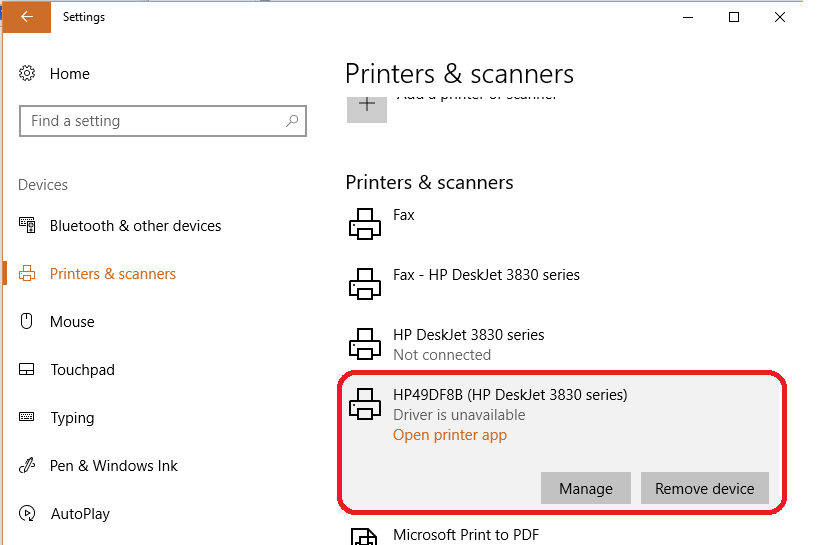Click the Bluetooth & other devices icon

point(28,226)
